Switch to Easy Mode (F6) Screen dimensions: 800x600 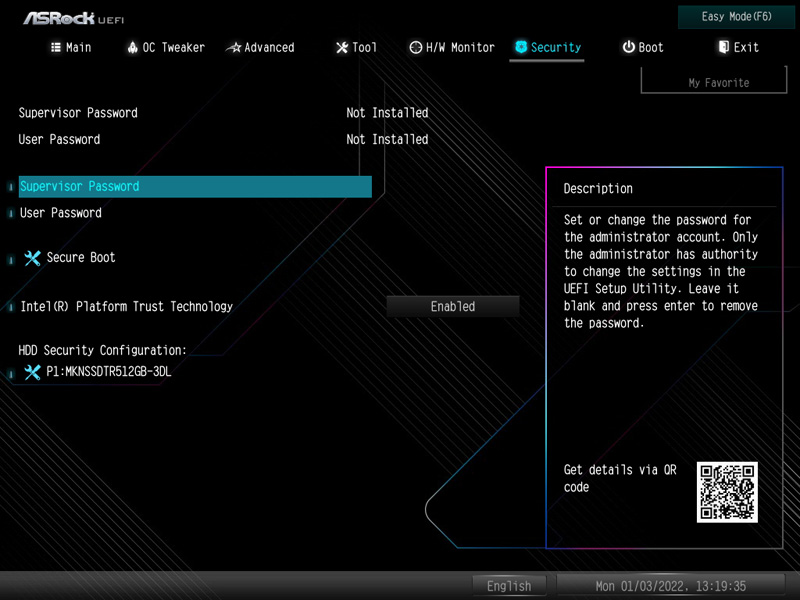[736, 17]
